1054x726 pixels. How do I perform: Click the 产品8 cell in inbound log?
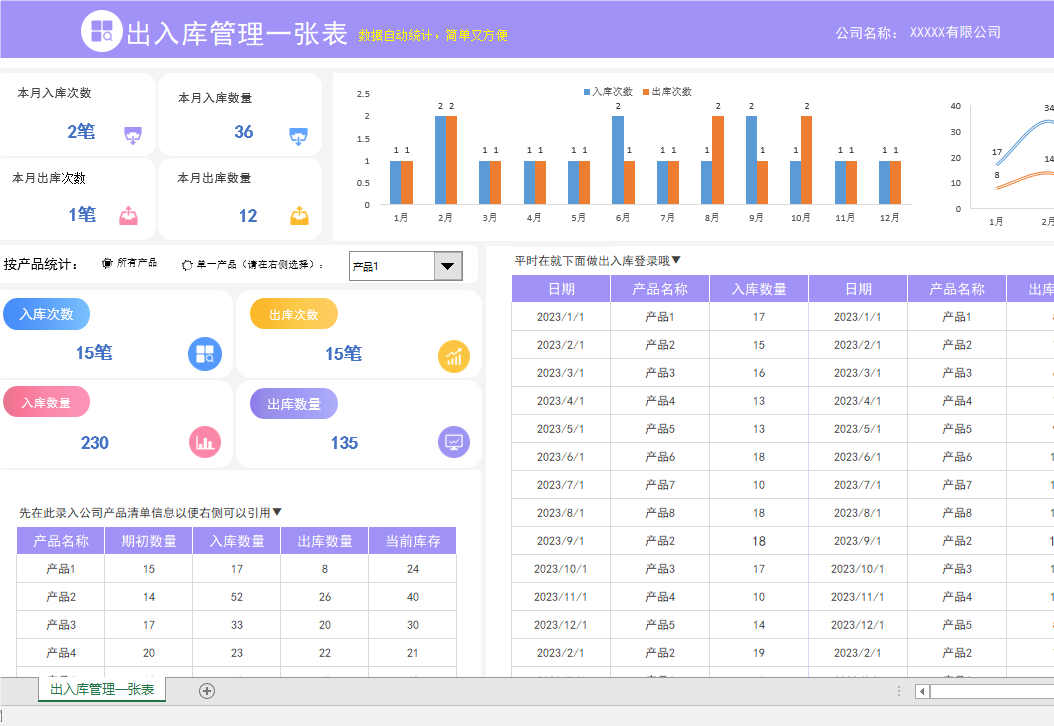click(659, 513)
